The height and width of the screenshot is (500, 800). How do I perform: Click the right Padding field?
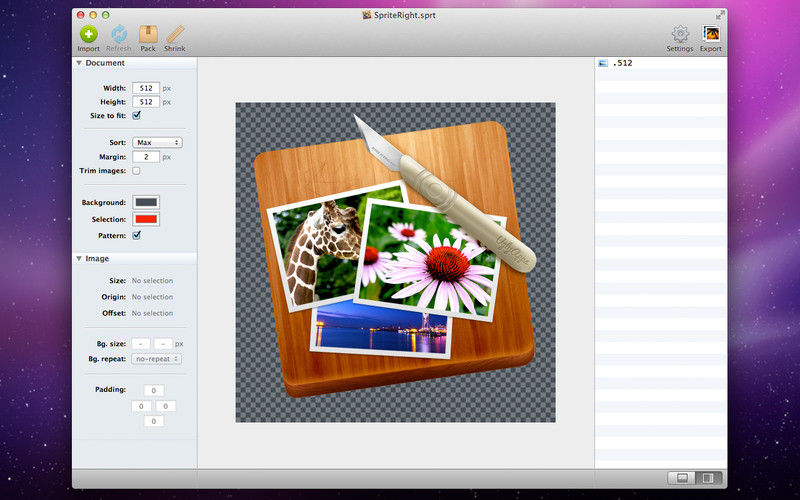(166, 406)
